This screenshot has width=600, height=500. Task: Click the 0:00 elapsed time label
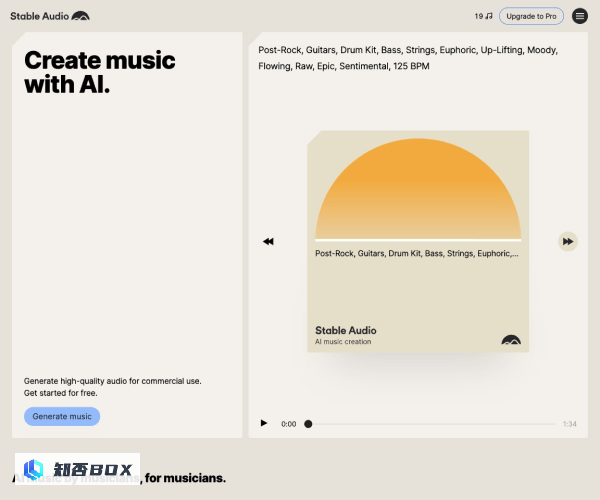click(289, 424)
